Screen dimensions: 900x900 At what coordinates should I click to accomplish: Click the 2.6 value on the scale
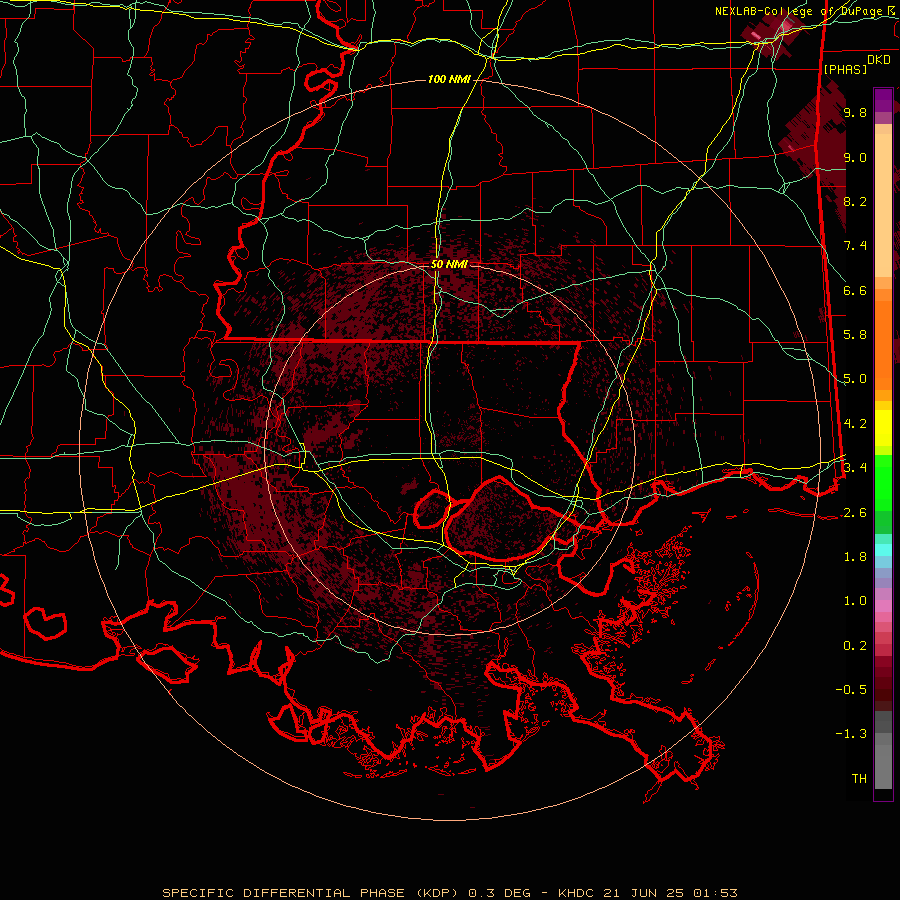coord(855,513)
